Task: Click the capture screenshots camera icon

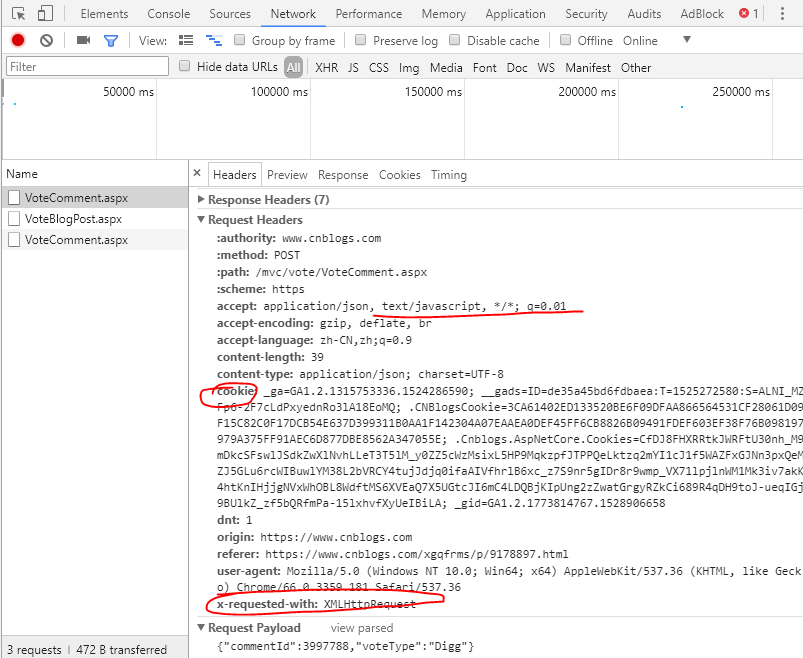Action: pyautogui.click(x=83, y=40)
